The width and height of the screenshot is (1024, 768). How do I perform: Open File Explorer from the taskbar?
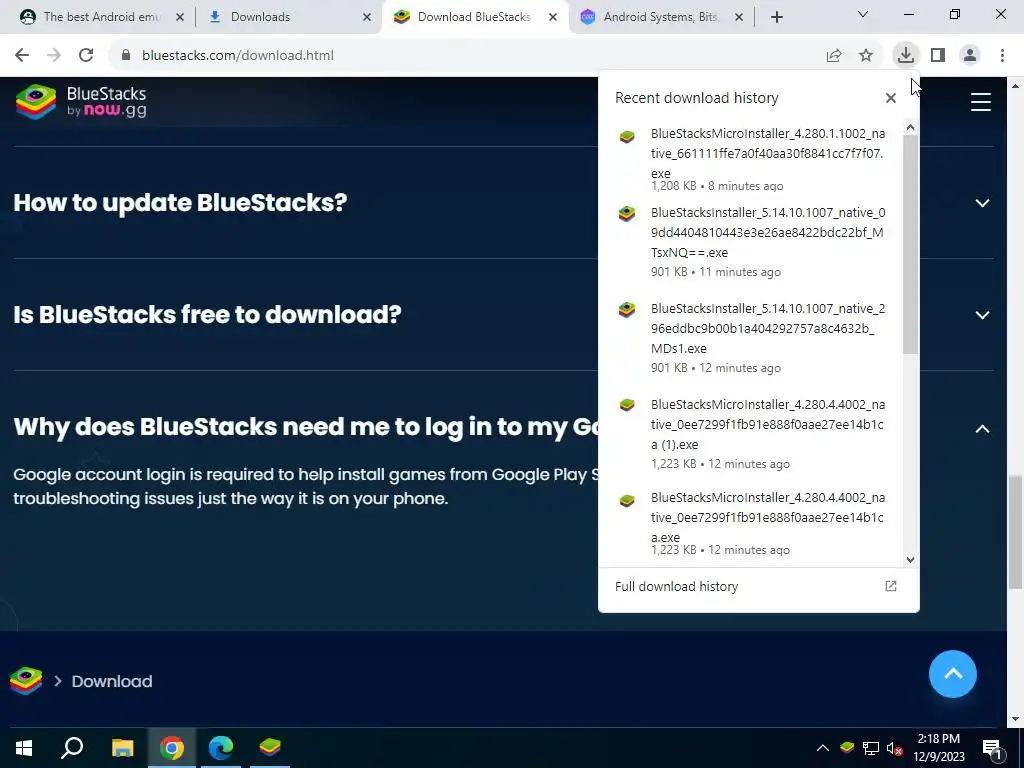[x=122, y=747]
